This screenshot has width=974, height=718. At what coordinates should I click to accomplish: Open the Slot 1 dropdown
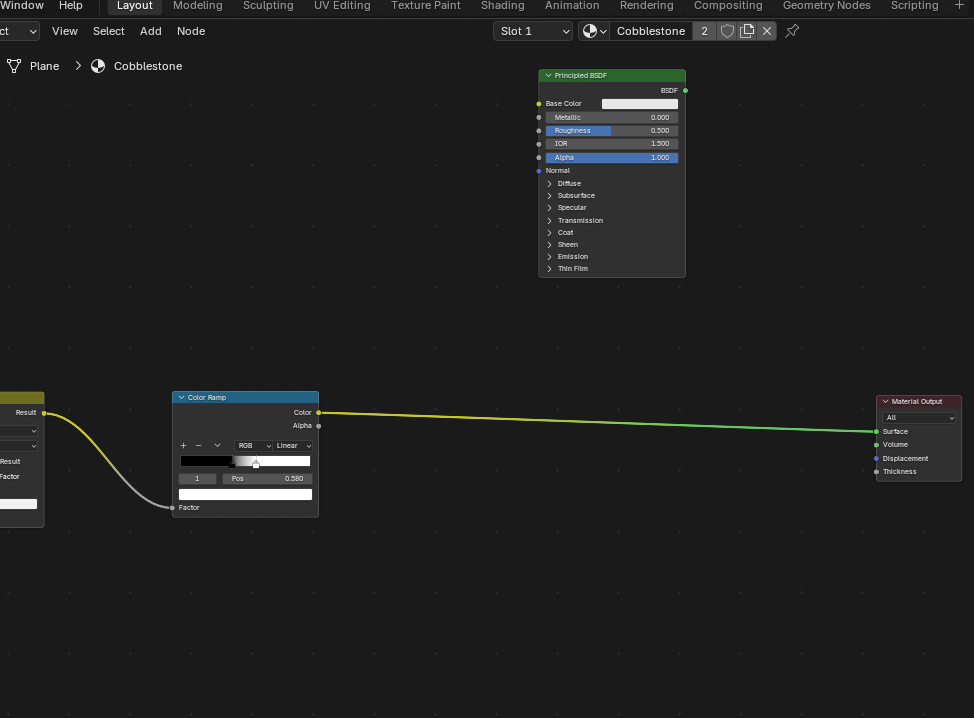(x=533, y=31)
